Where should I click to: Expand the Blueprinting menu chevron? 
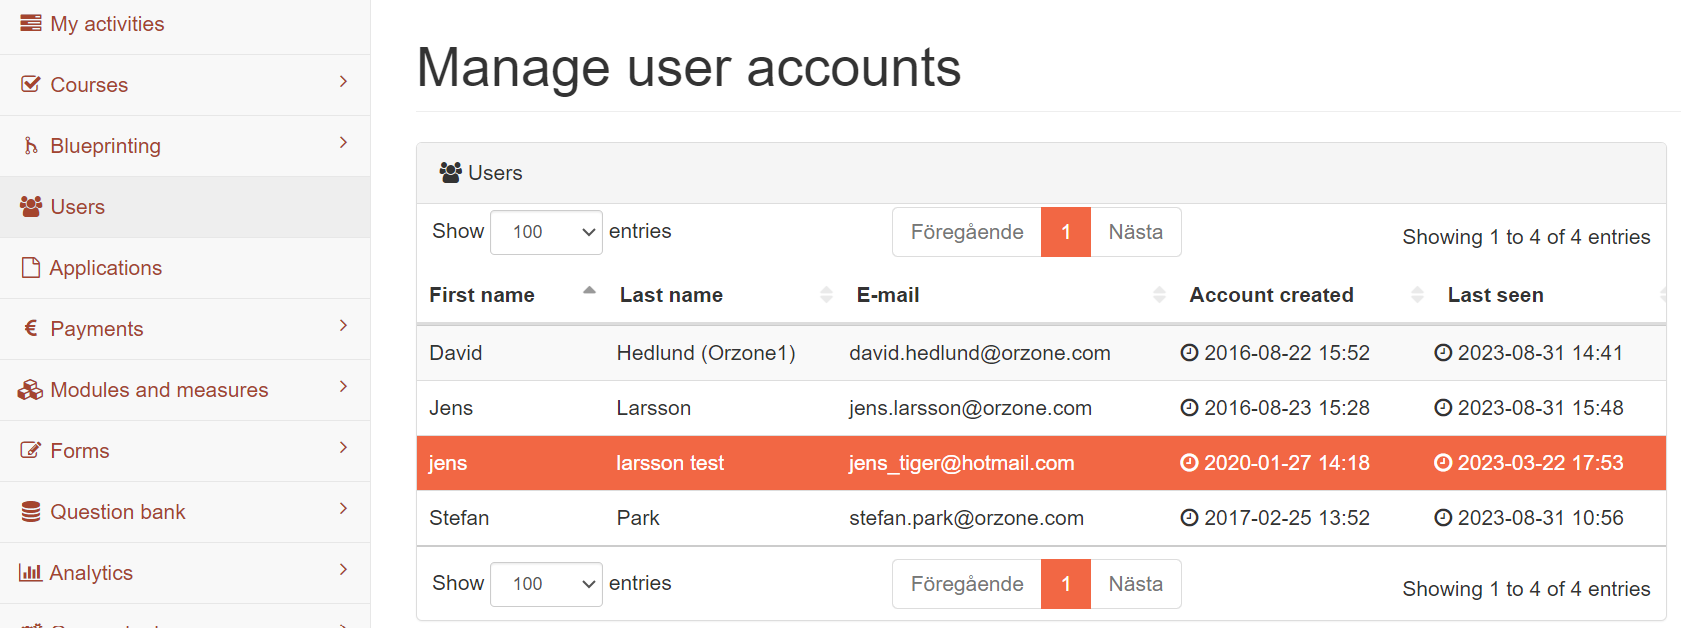(x=343, y=142)
